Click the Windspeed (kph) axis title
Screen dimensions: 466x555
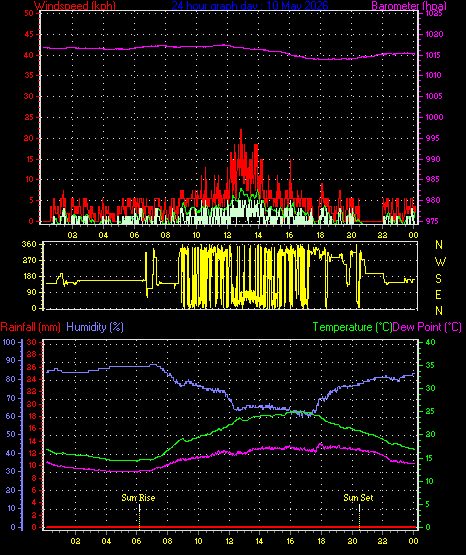[x=75, y=6]
